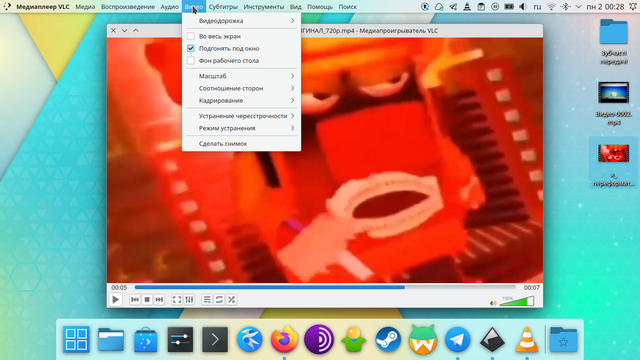
Task: Expand 'Устранение чересстрочности' submenu
Action: pos(241,116)
